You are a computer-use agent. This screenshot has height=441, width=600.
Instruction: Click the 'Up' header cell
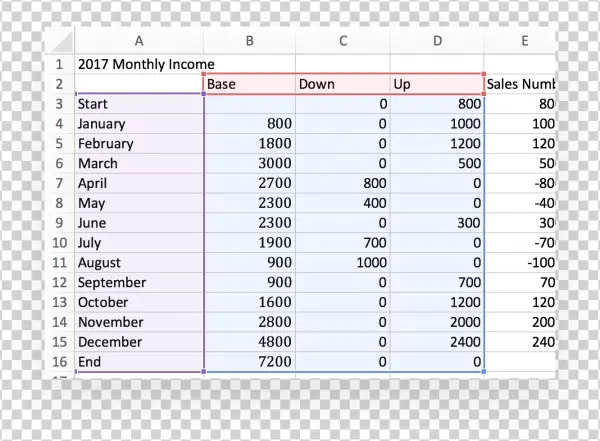click(x=437, y=84)
